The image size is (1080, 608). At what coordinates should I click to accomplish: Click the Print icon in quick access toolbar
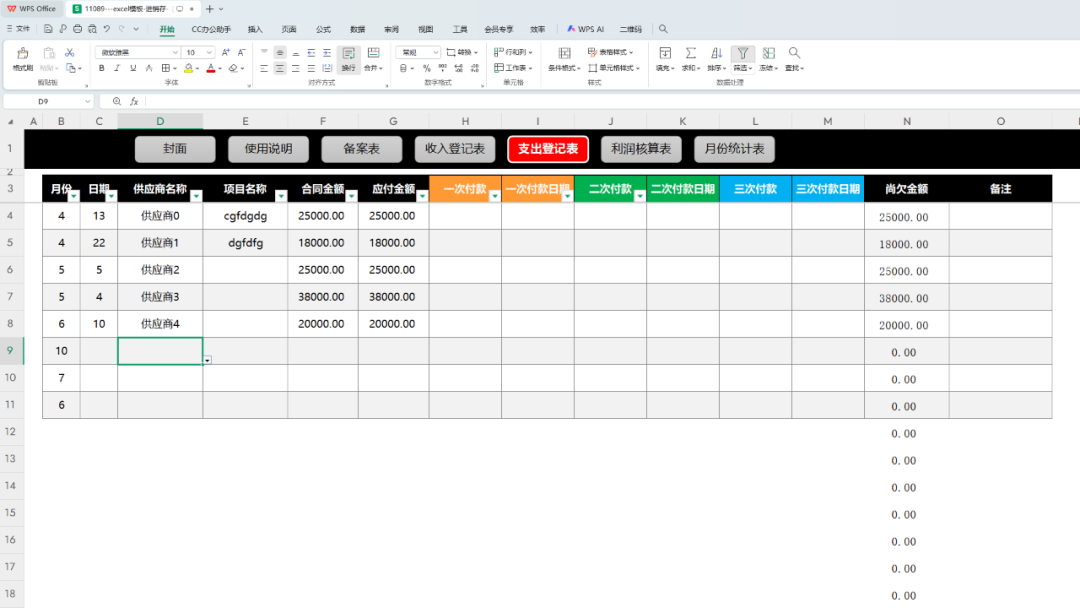pyautogui.click(x=77, y=29)
